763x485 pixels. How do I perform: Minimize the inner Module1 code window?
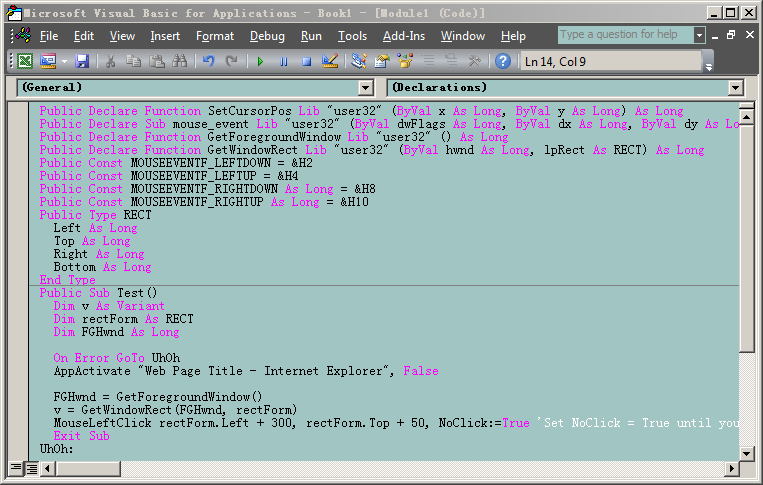tap(714, 35)
